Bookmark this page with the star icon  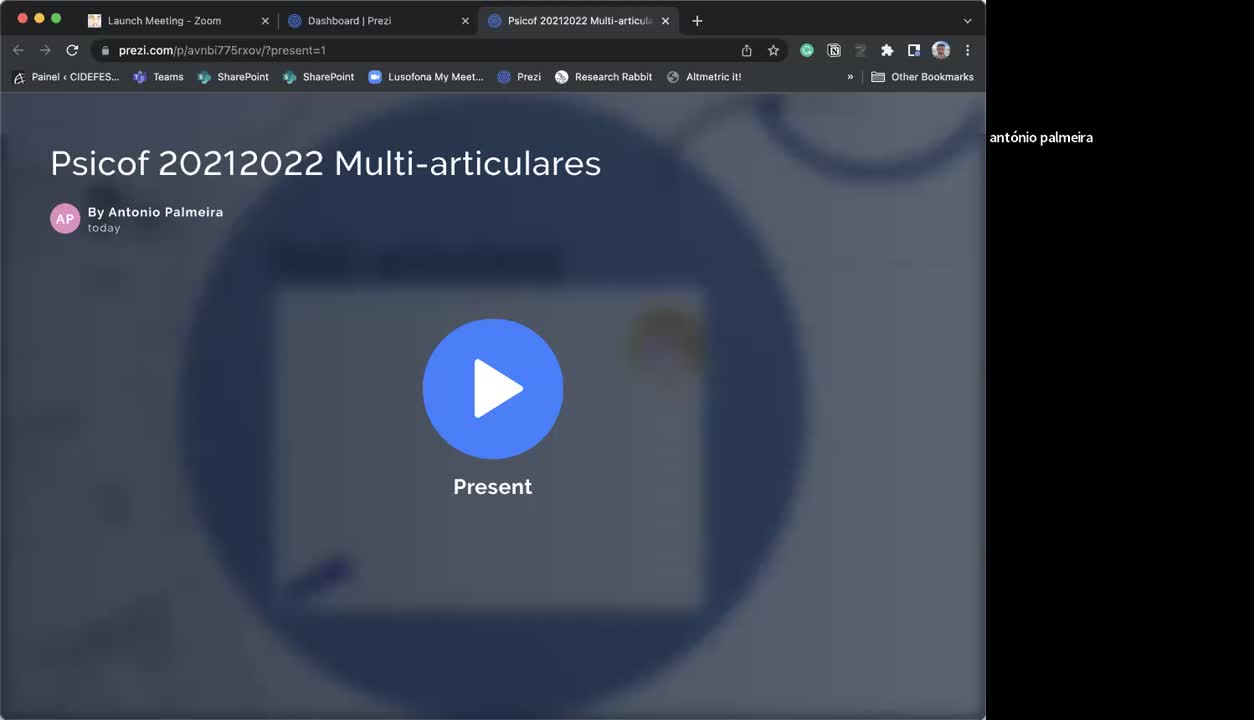point(773,50)
